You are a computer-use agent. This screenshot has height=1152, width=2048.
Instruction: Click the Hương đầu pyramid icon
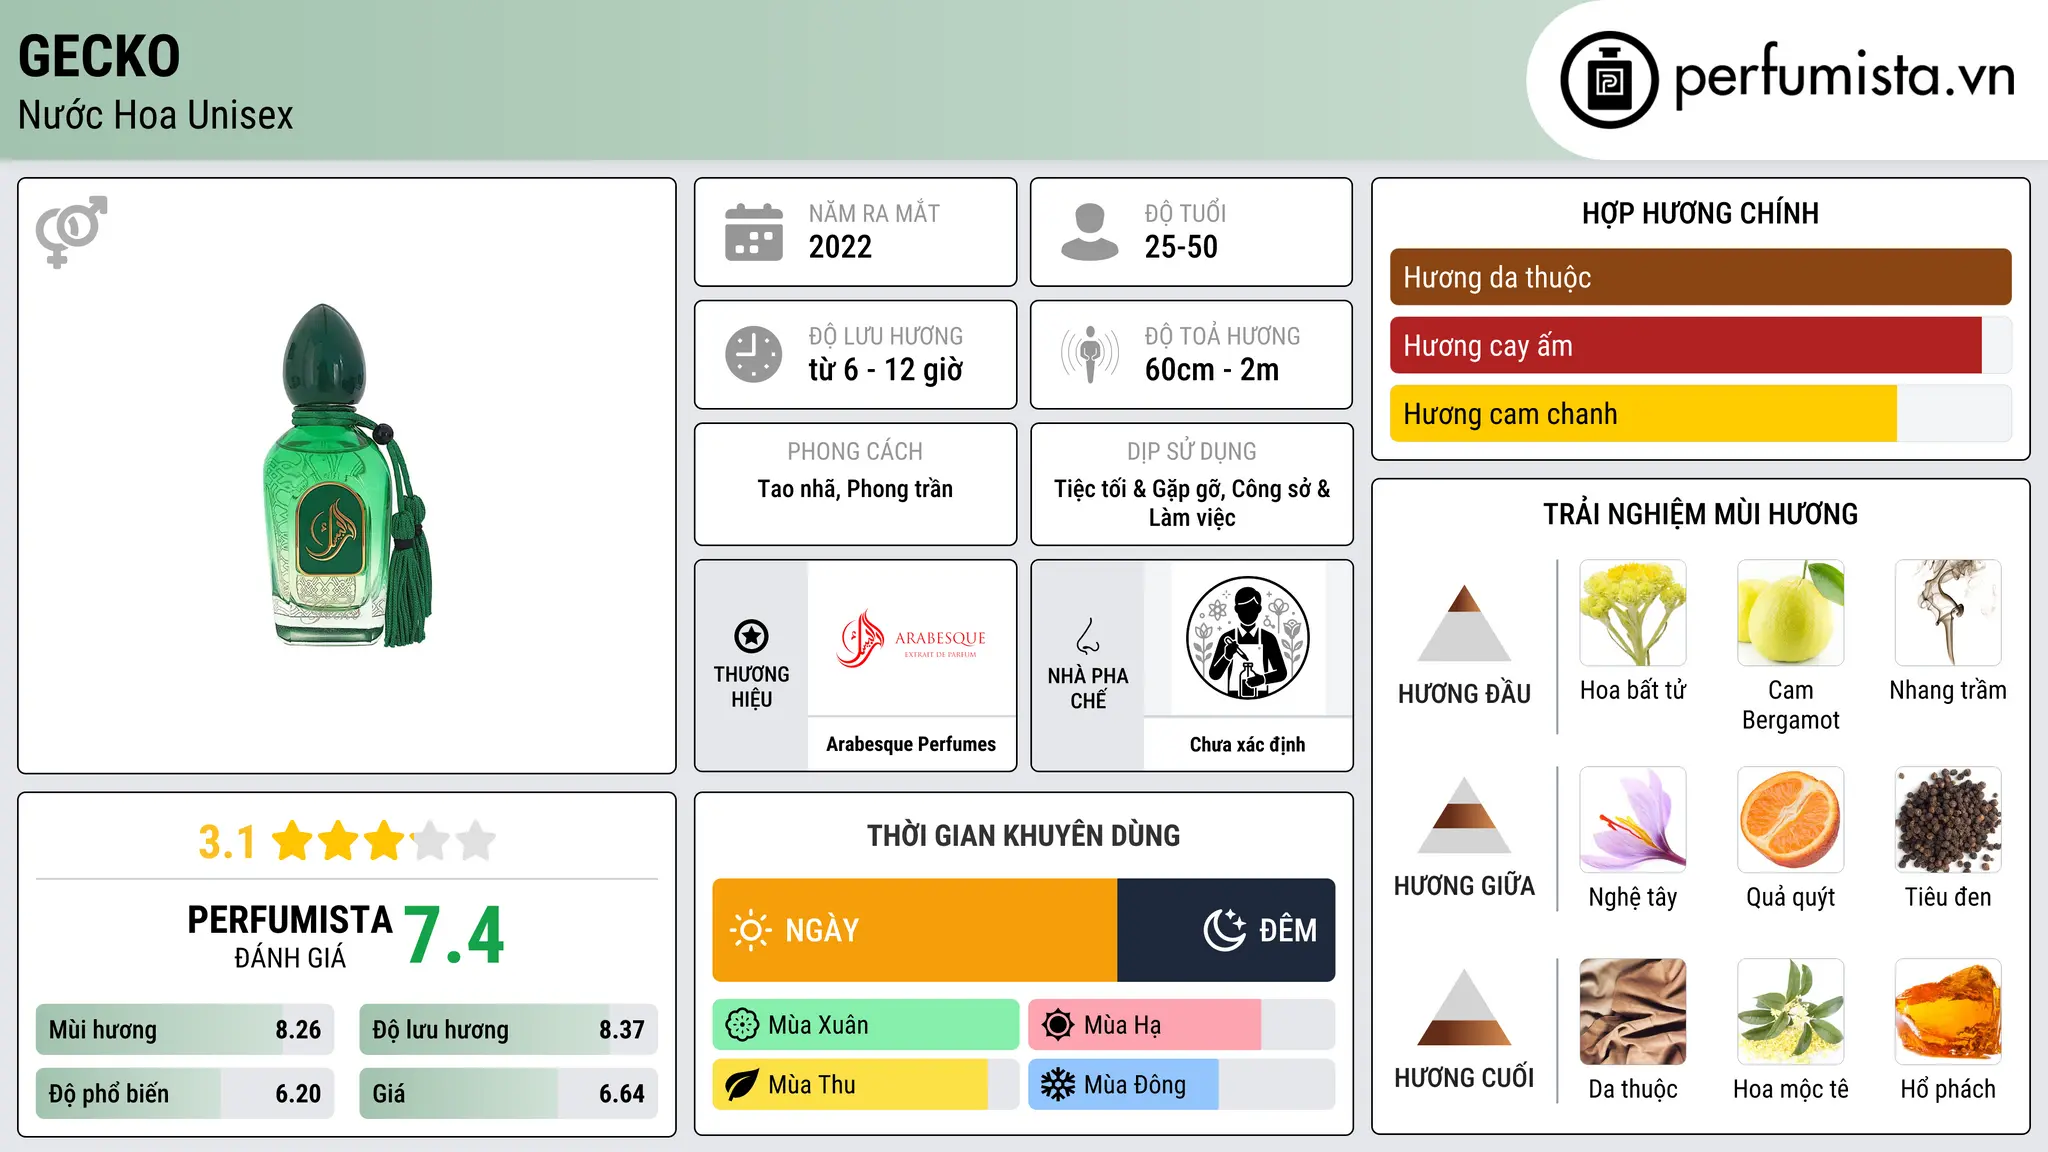coord(1464,623)
